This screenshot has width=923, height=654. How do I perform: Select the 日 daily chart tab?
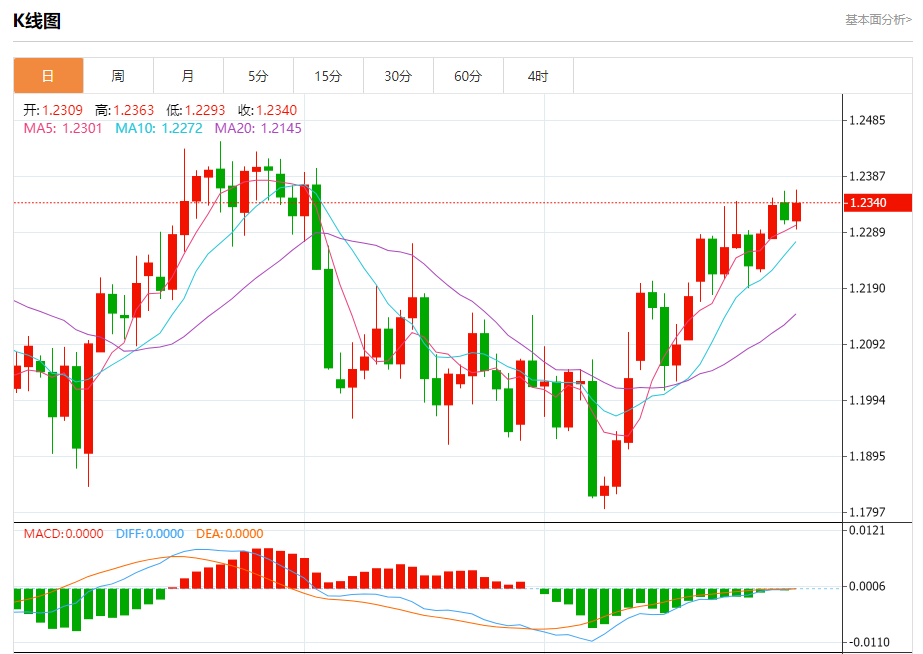pos(48,76)
